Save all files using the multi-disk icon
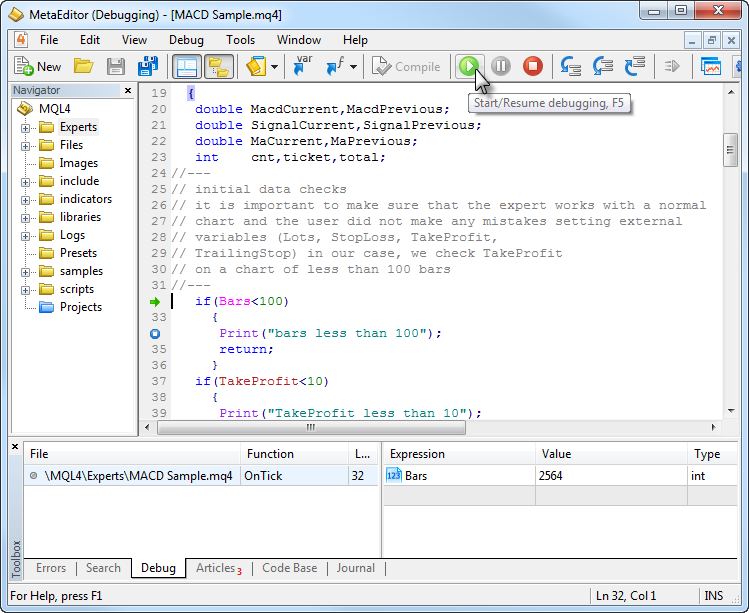 pos(148,67)
